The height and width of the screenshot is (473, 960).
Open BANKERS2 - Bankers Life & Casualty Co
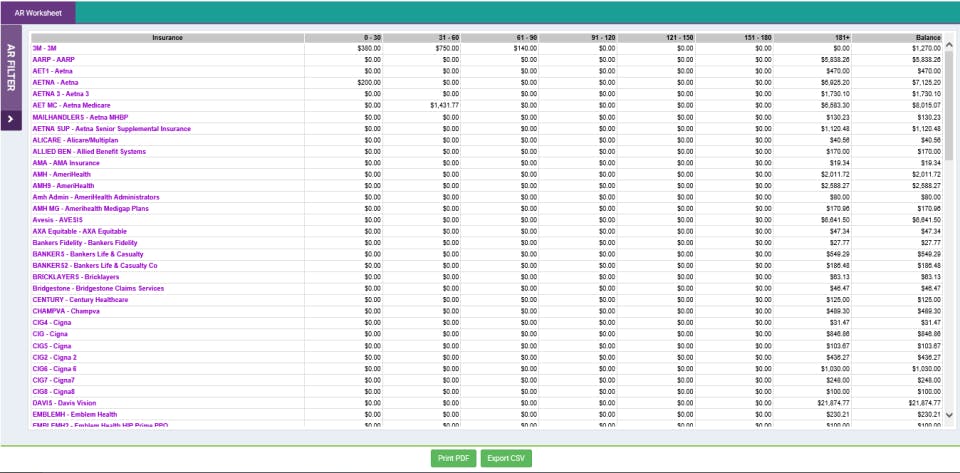click(94, 266)
